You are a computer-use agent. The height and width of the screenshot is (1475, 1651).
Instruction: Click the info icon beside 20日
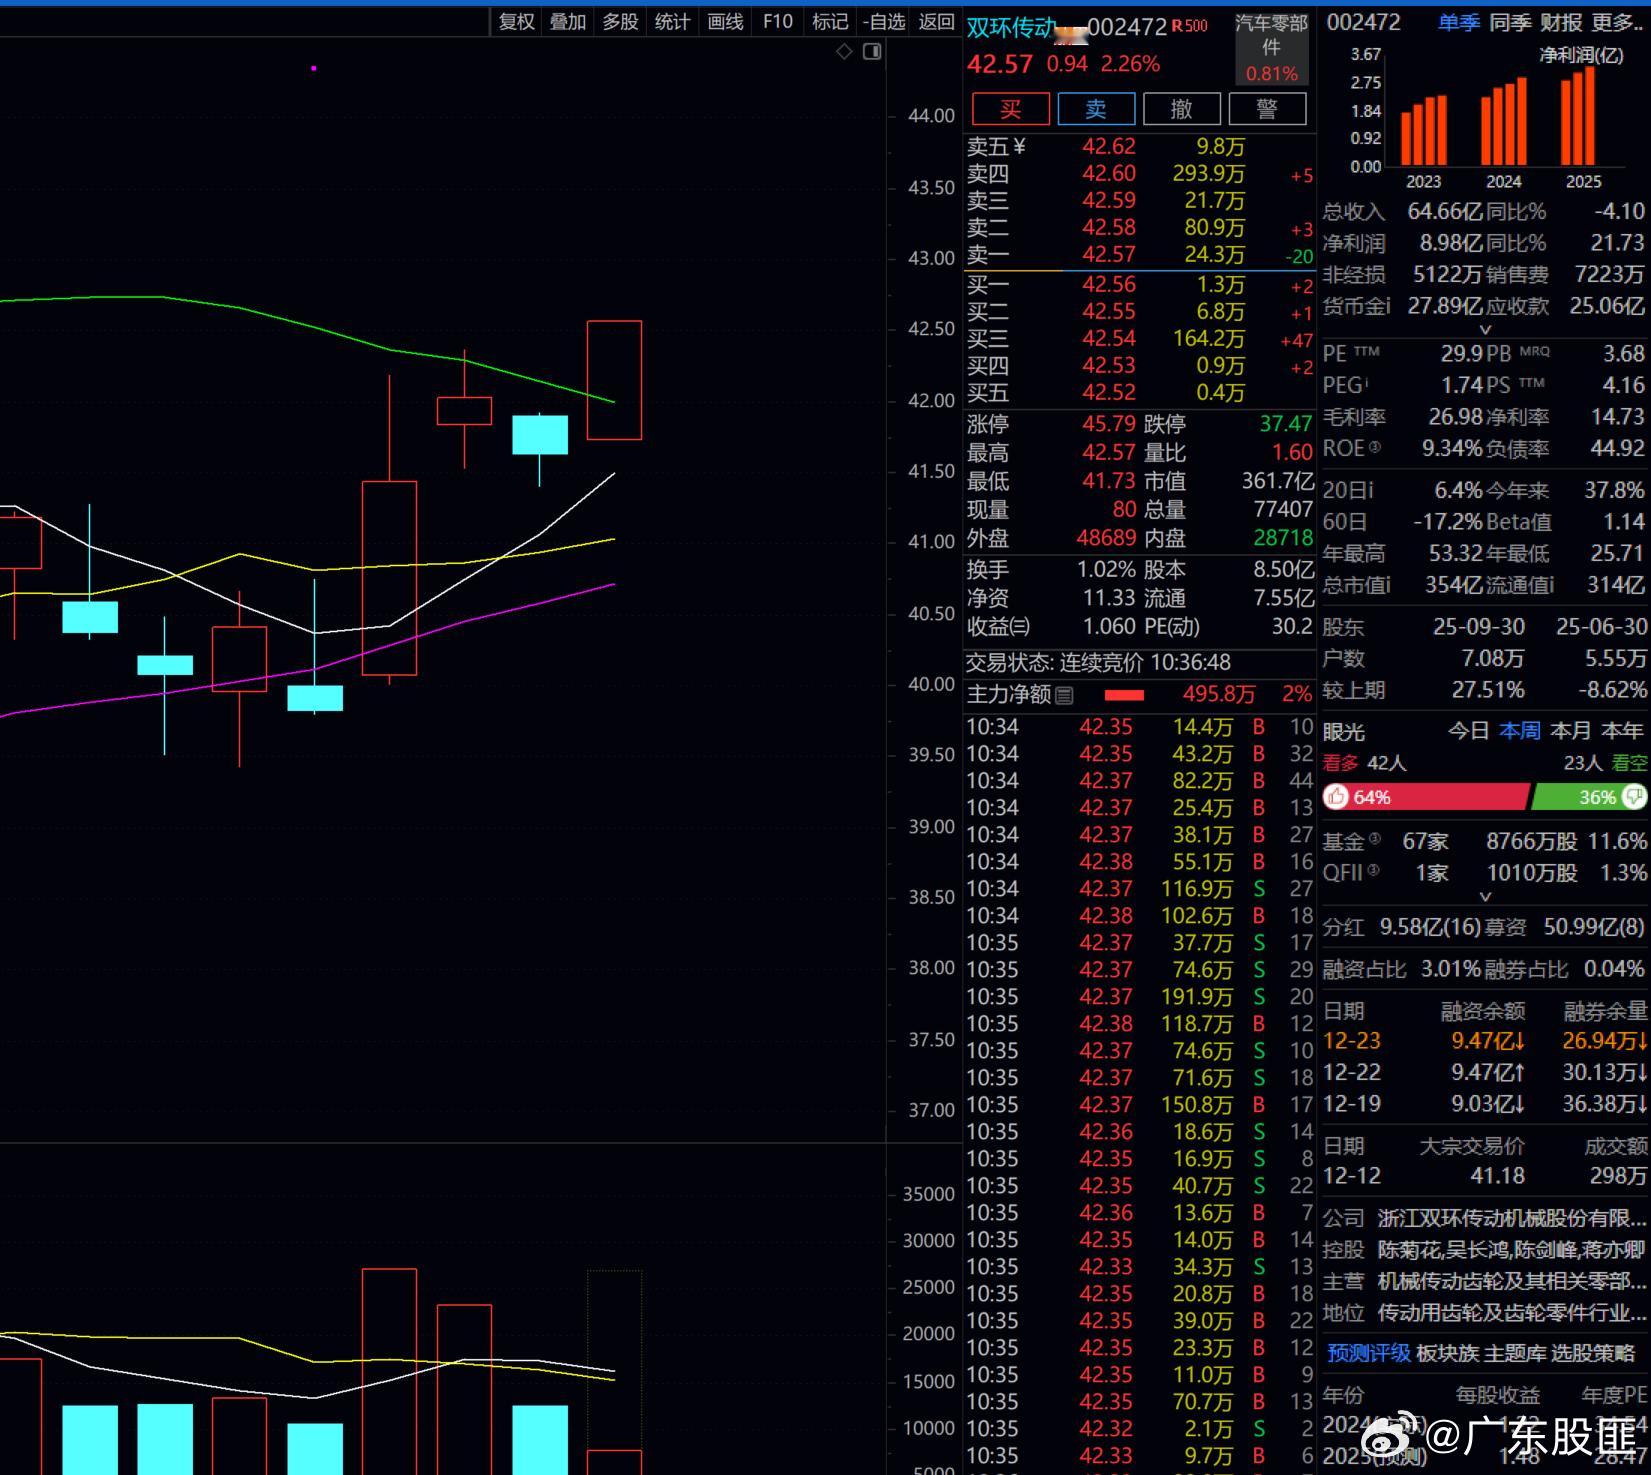point(1369,490)
